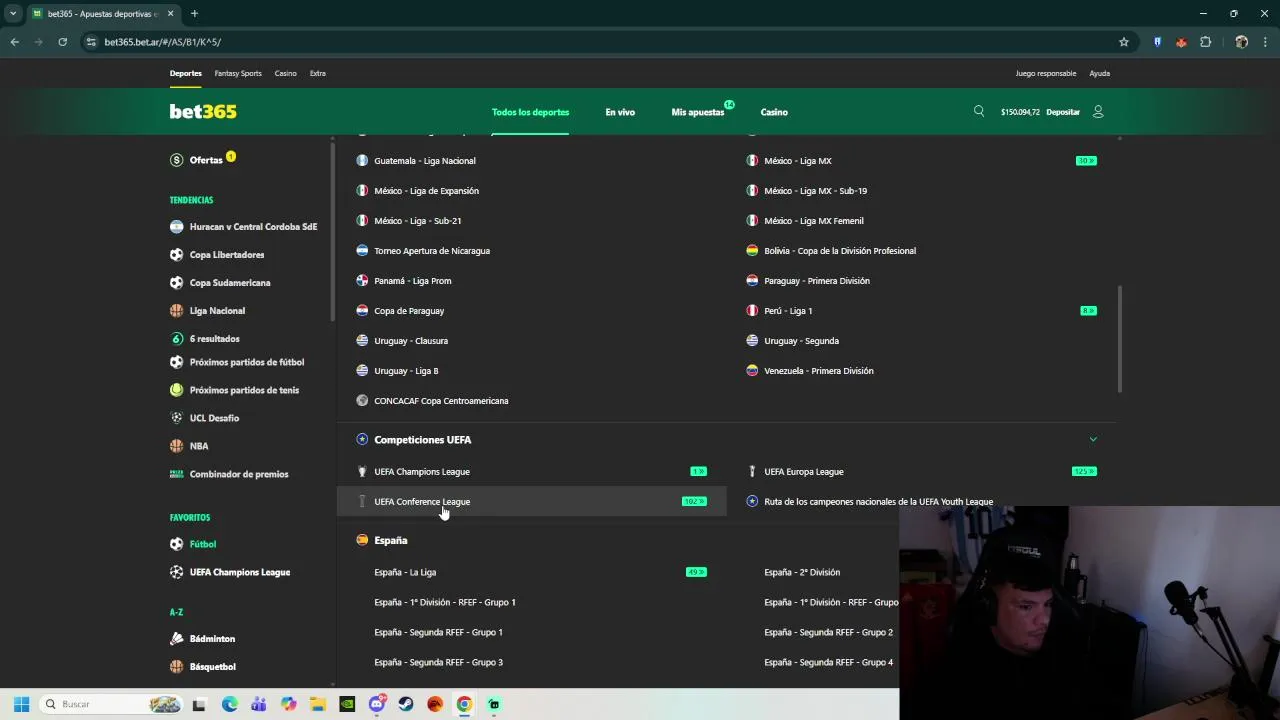Open Uruguay - Clausura
The image size is (1280, 720).
[411, 341]
